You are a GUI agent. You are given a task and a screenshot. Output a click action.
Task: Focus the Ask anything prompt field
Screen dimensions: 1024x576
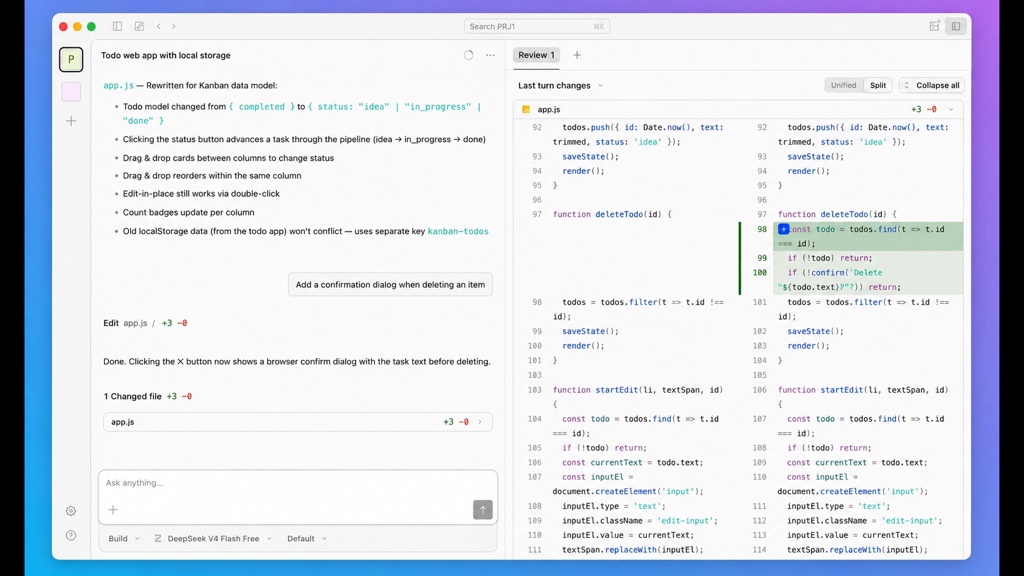298,483
